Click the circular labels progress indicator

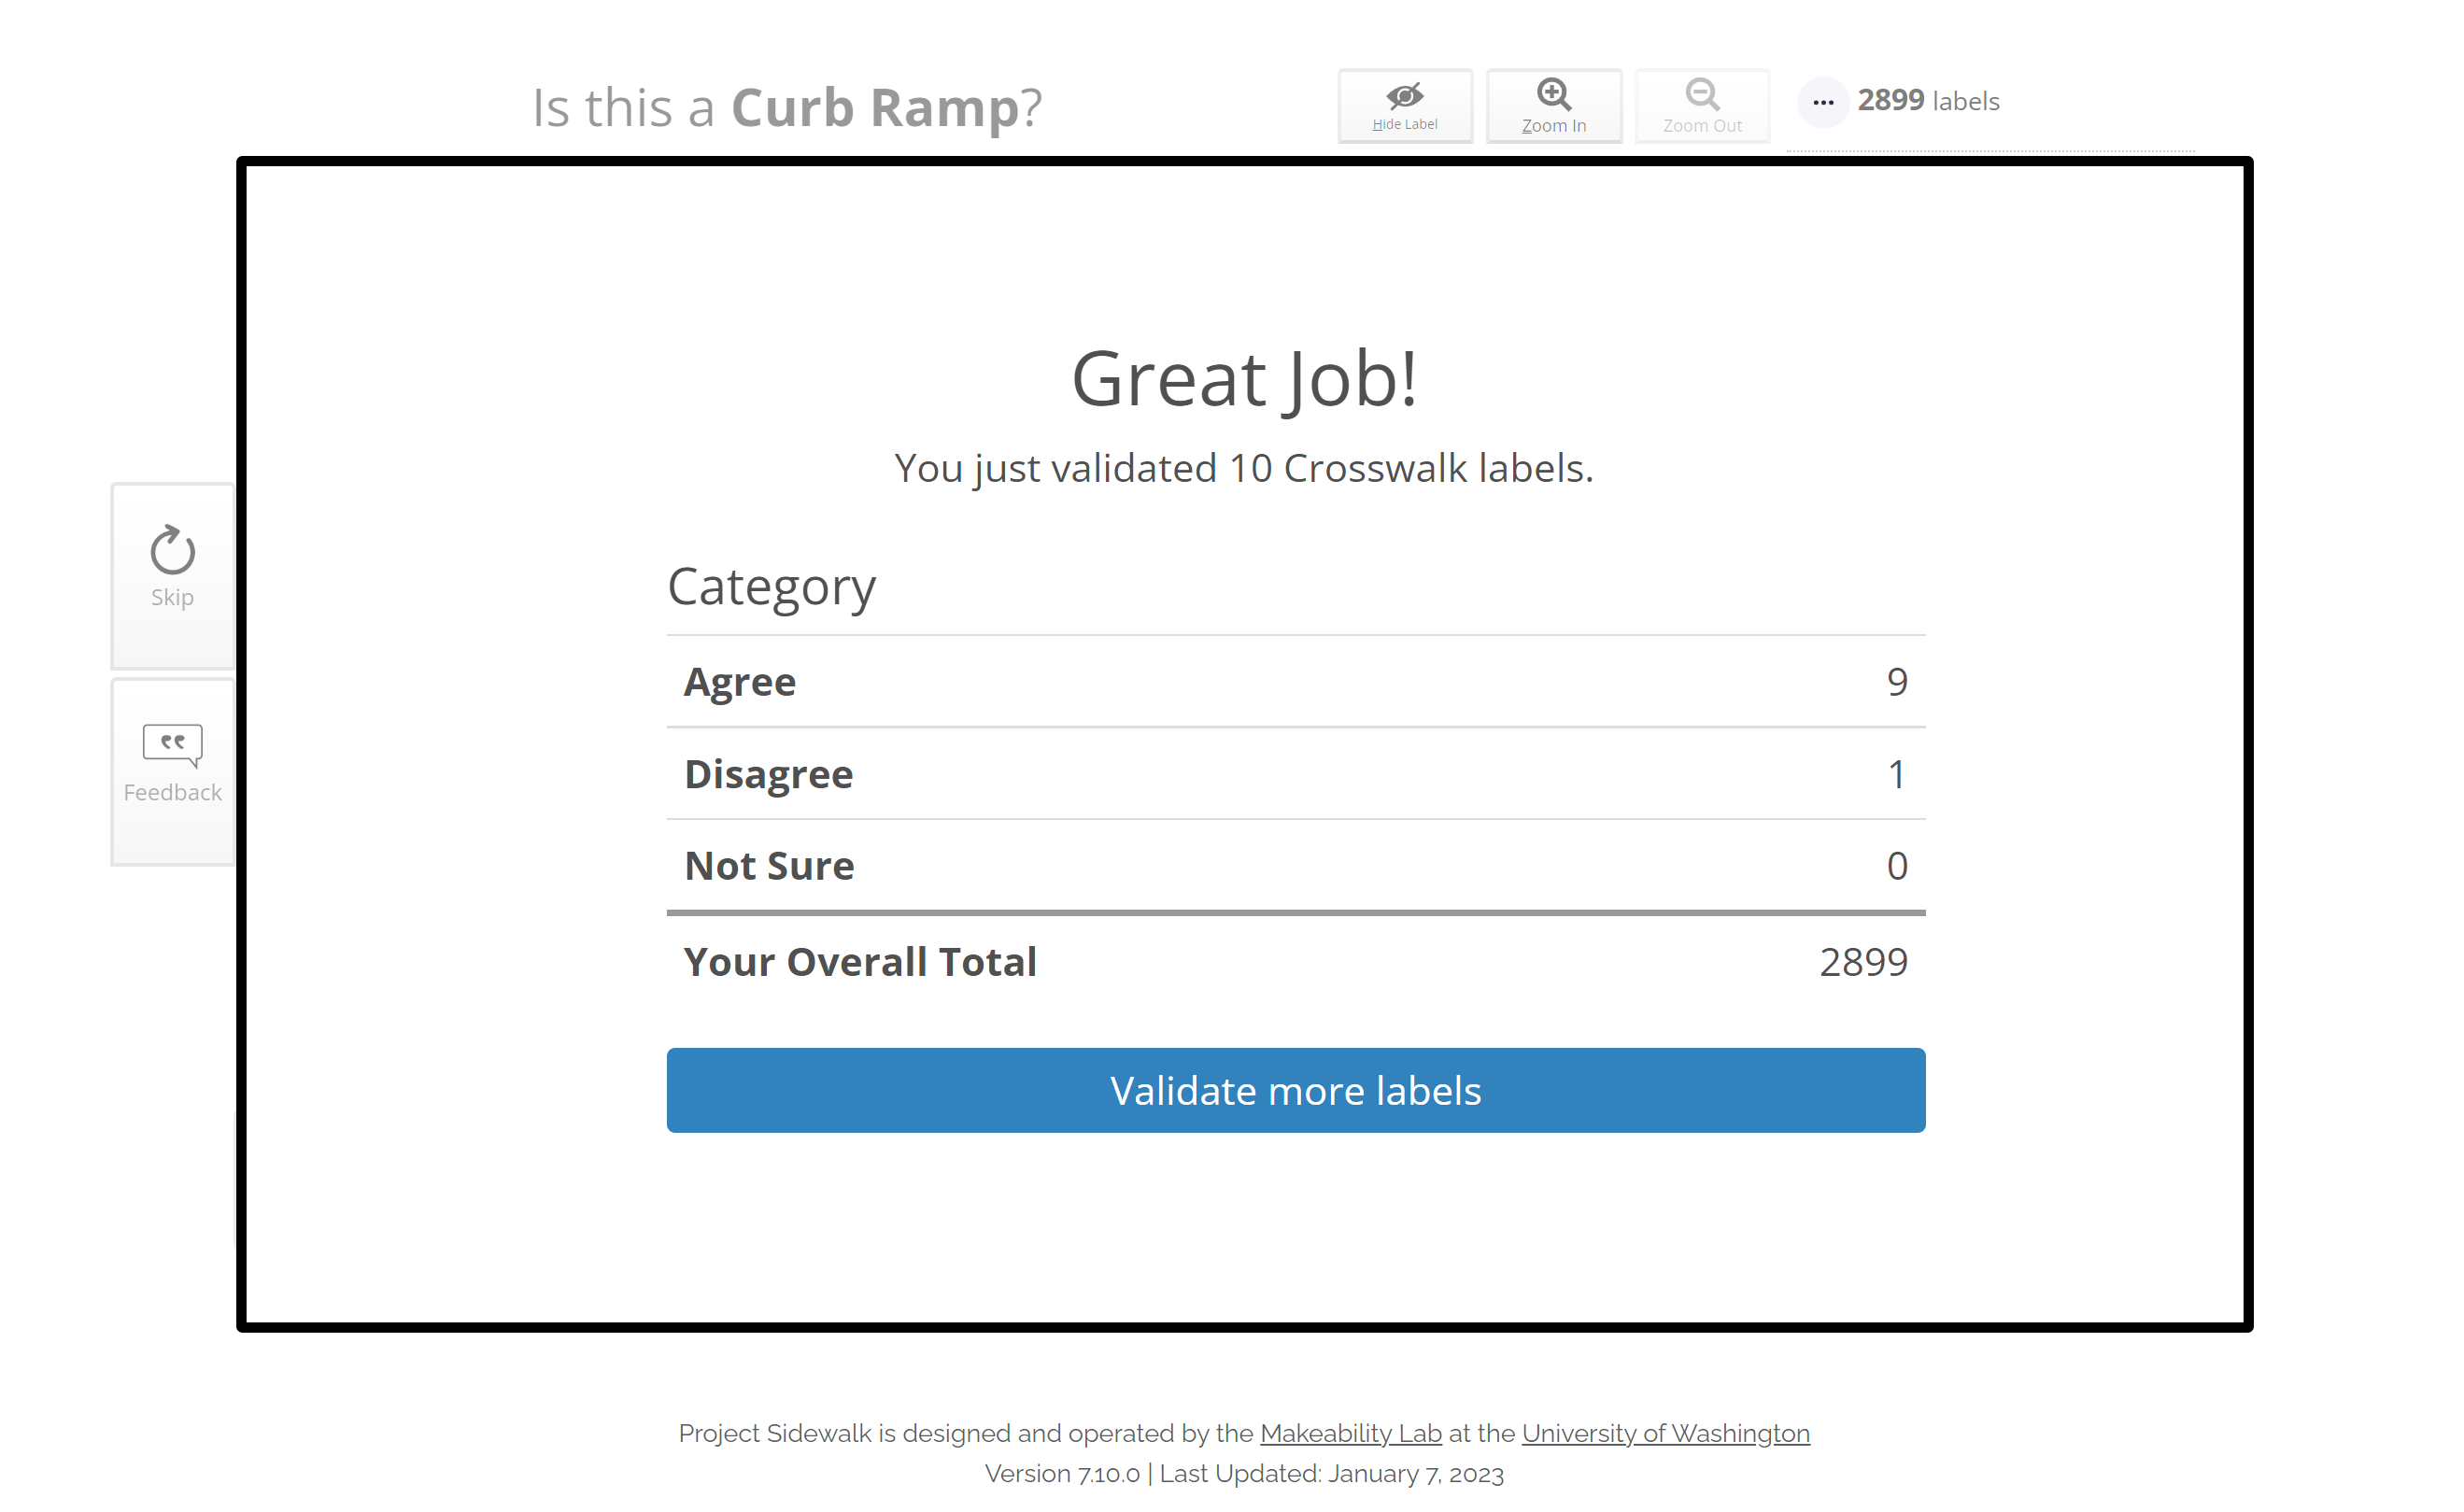1822,101
